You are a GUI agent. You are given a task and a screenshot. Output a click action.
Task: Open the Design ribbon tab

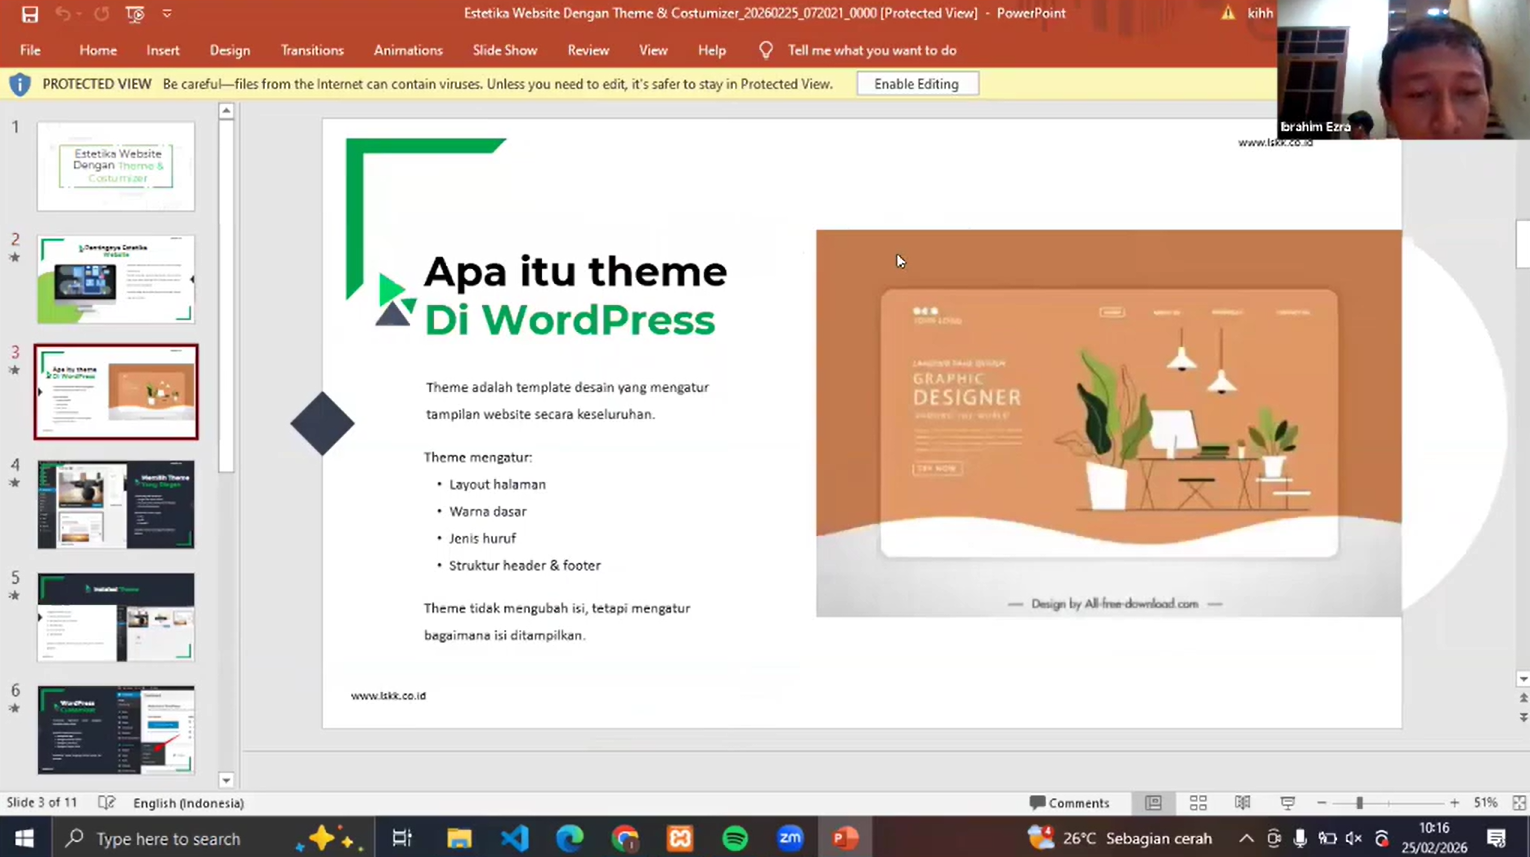click(x=229, y=50)
